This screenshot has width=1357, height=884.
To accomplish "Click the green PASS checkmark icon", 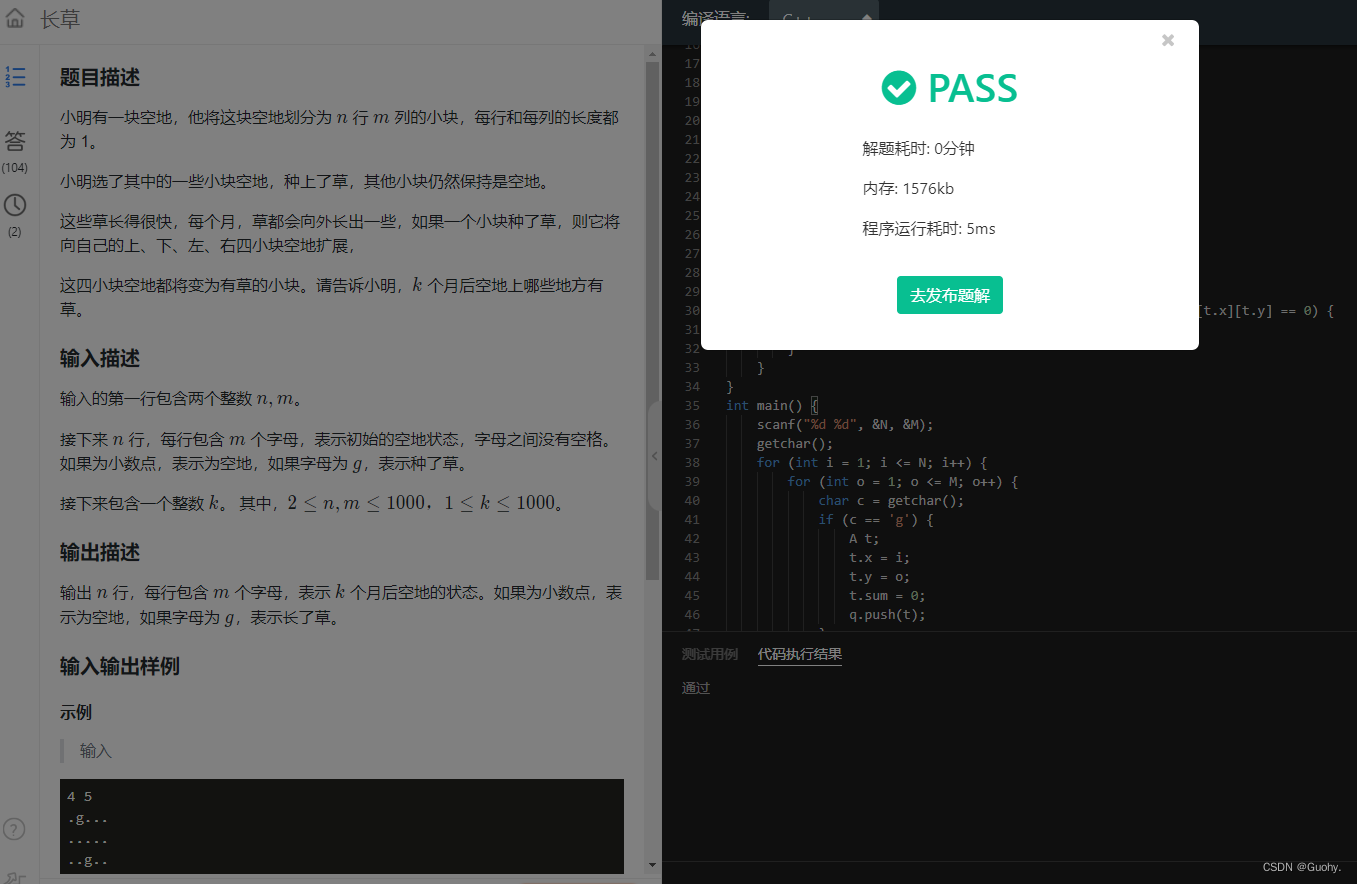I will (x=898, y=88).
